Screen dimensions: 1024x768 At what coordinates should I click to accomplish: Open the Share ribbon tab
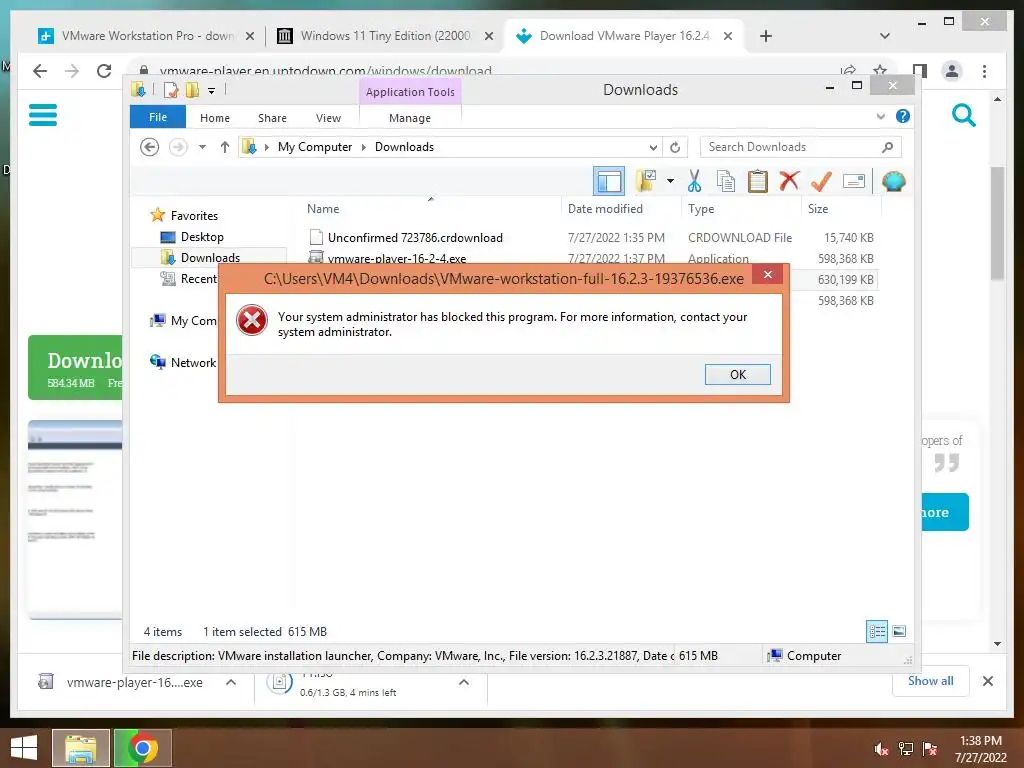[x=272, y=118]
